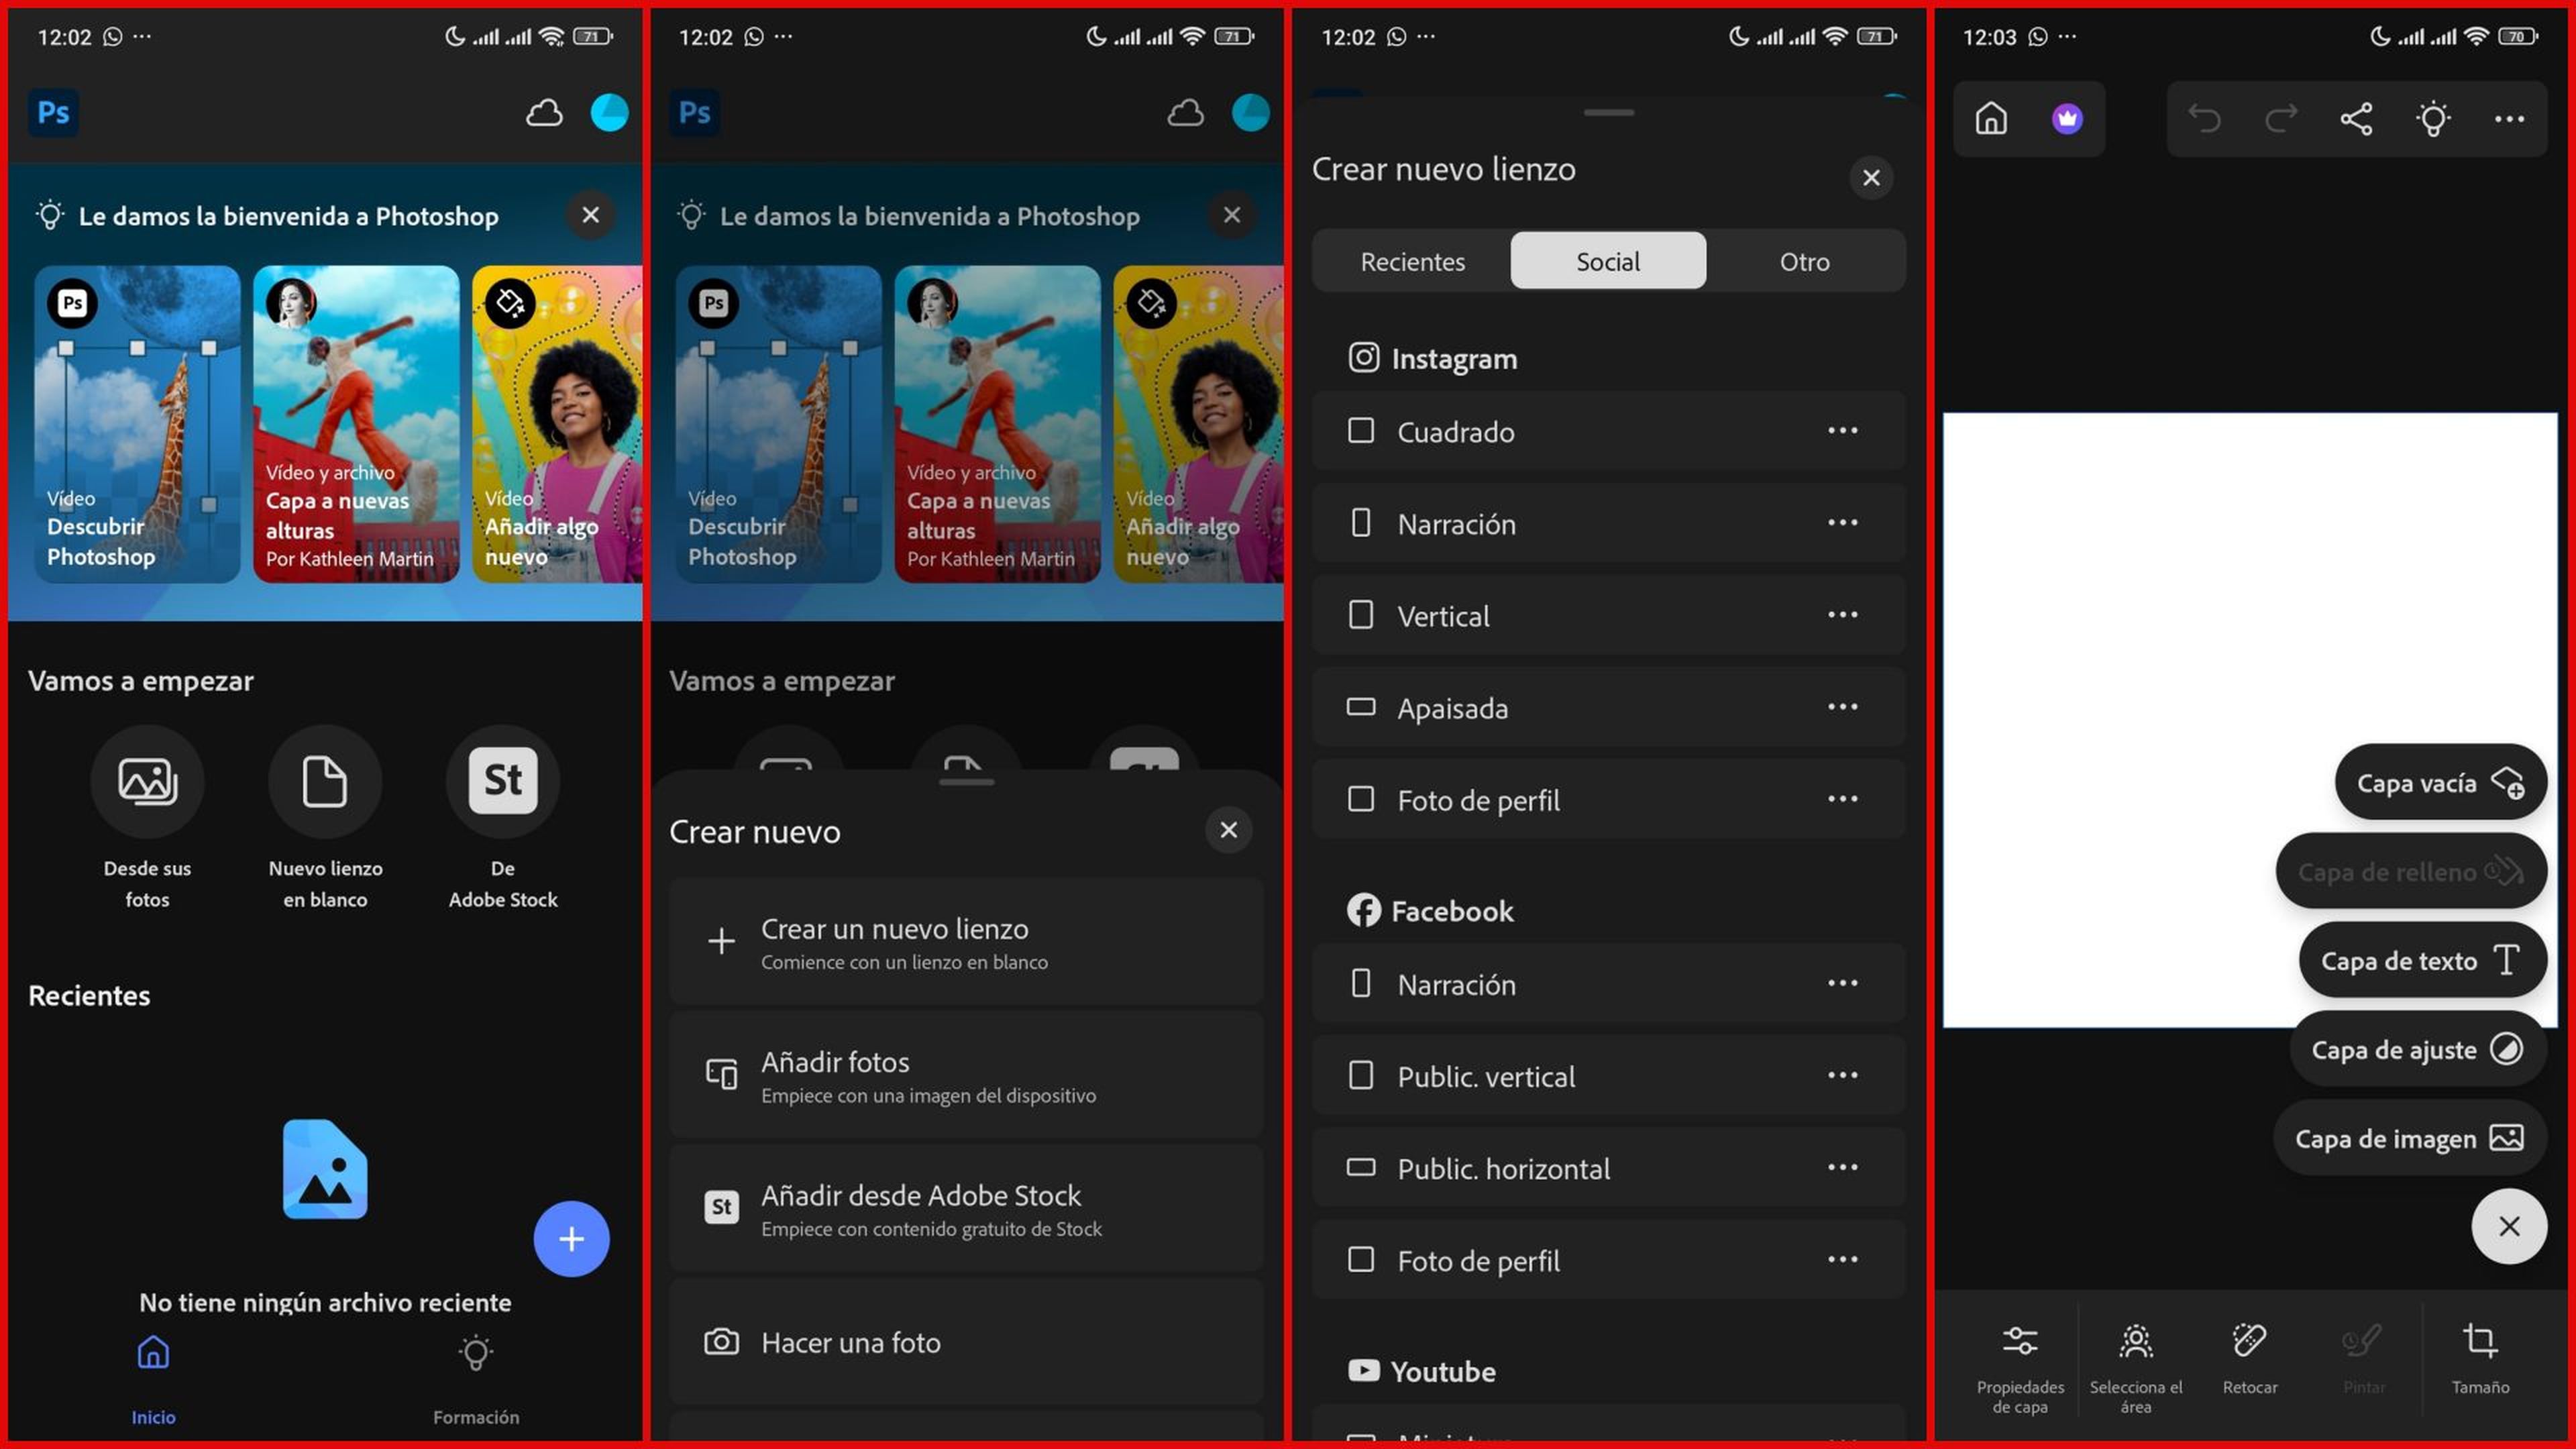Switch to the Recientes tab
The width and height of the screenshot is (2576, 1449).
click(1412, 261)
